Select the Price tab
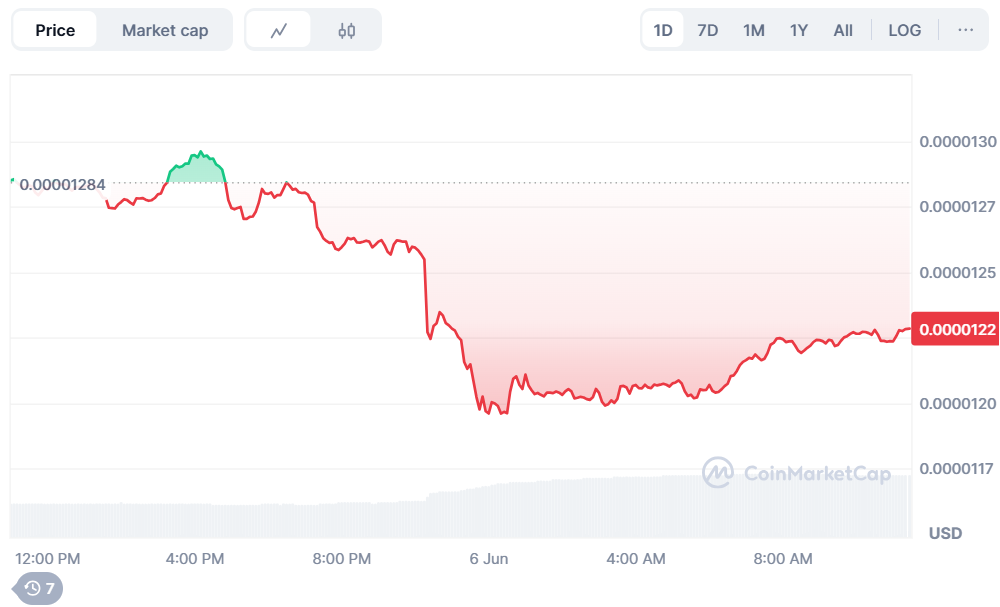1000x607 pixels. [55, 30]
